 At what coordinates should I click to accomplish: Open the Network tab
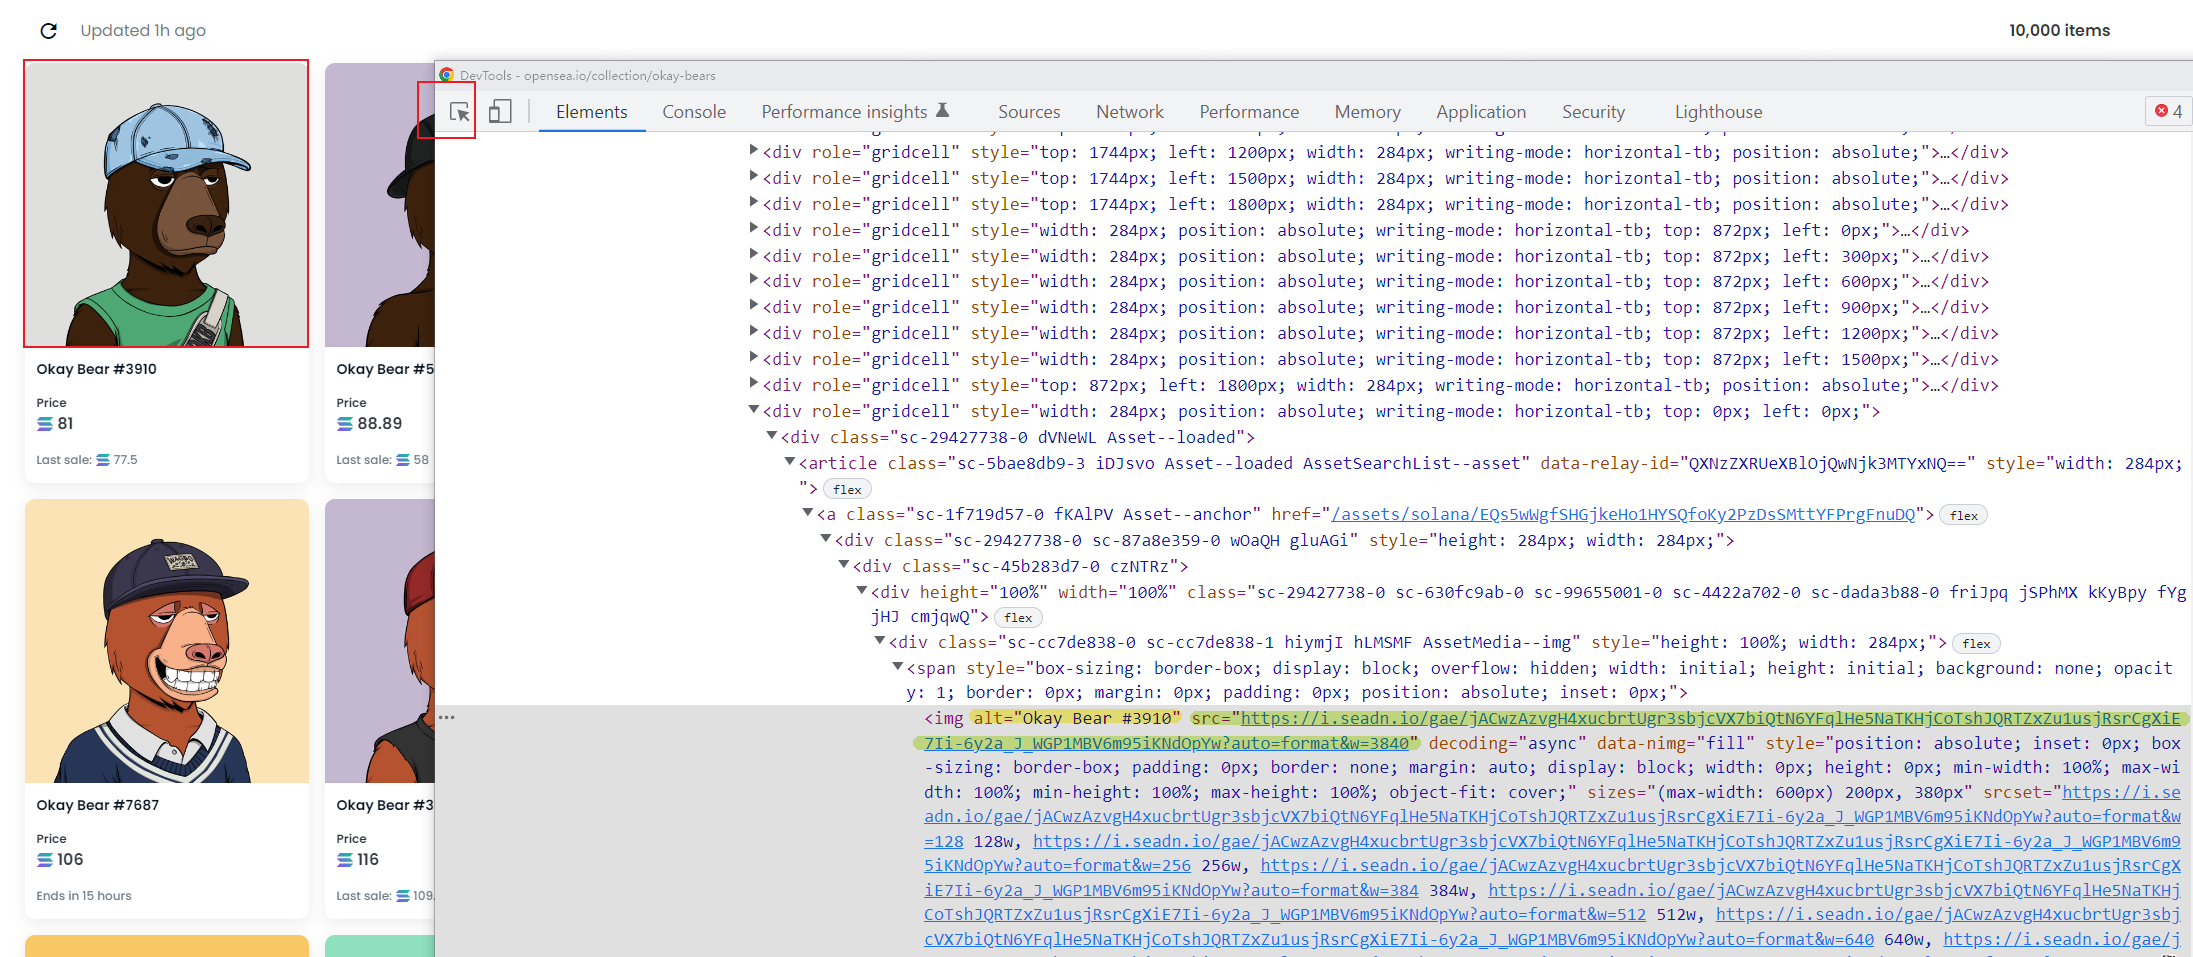[x=1129, y=112]
